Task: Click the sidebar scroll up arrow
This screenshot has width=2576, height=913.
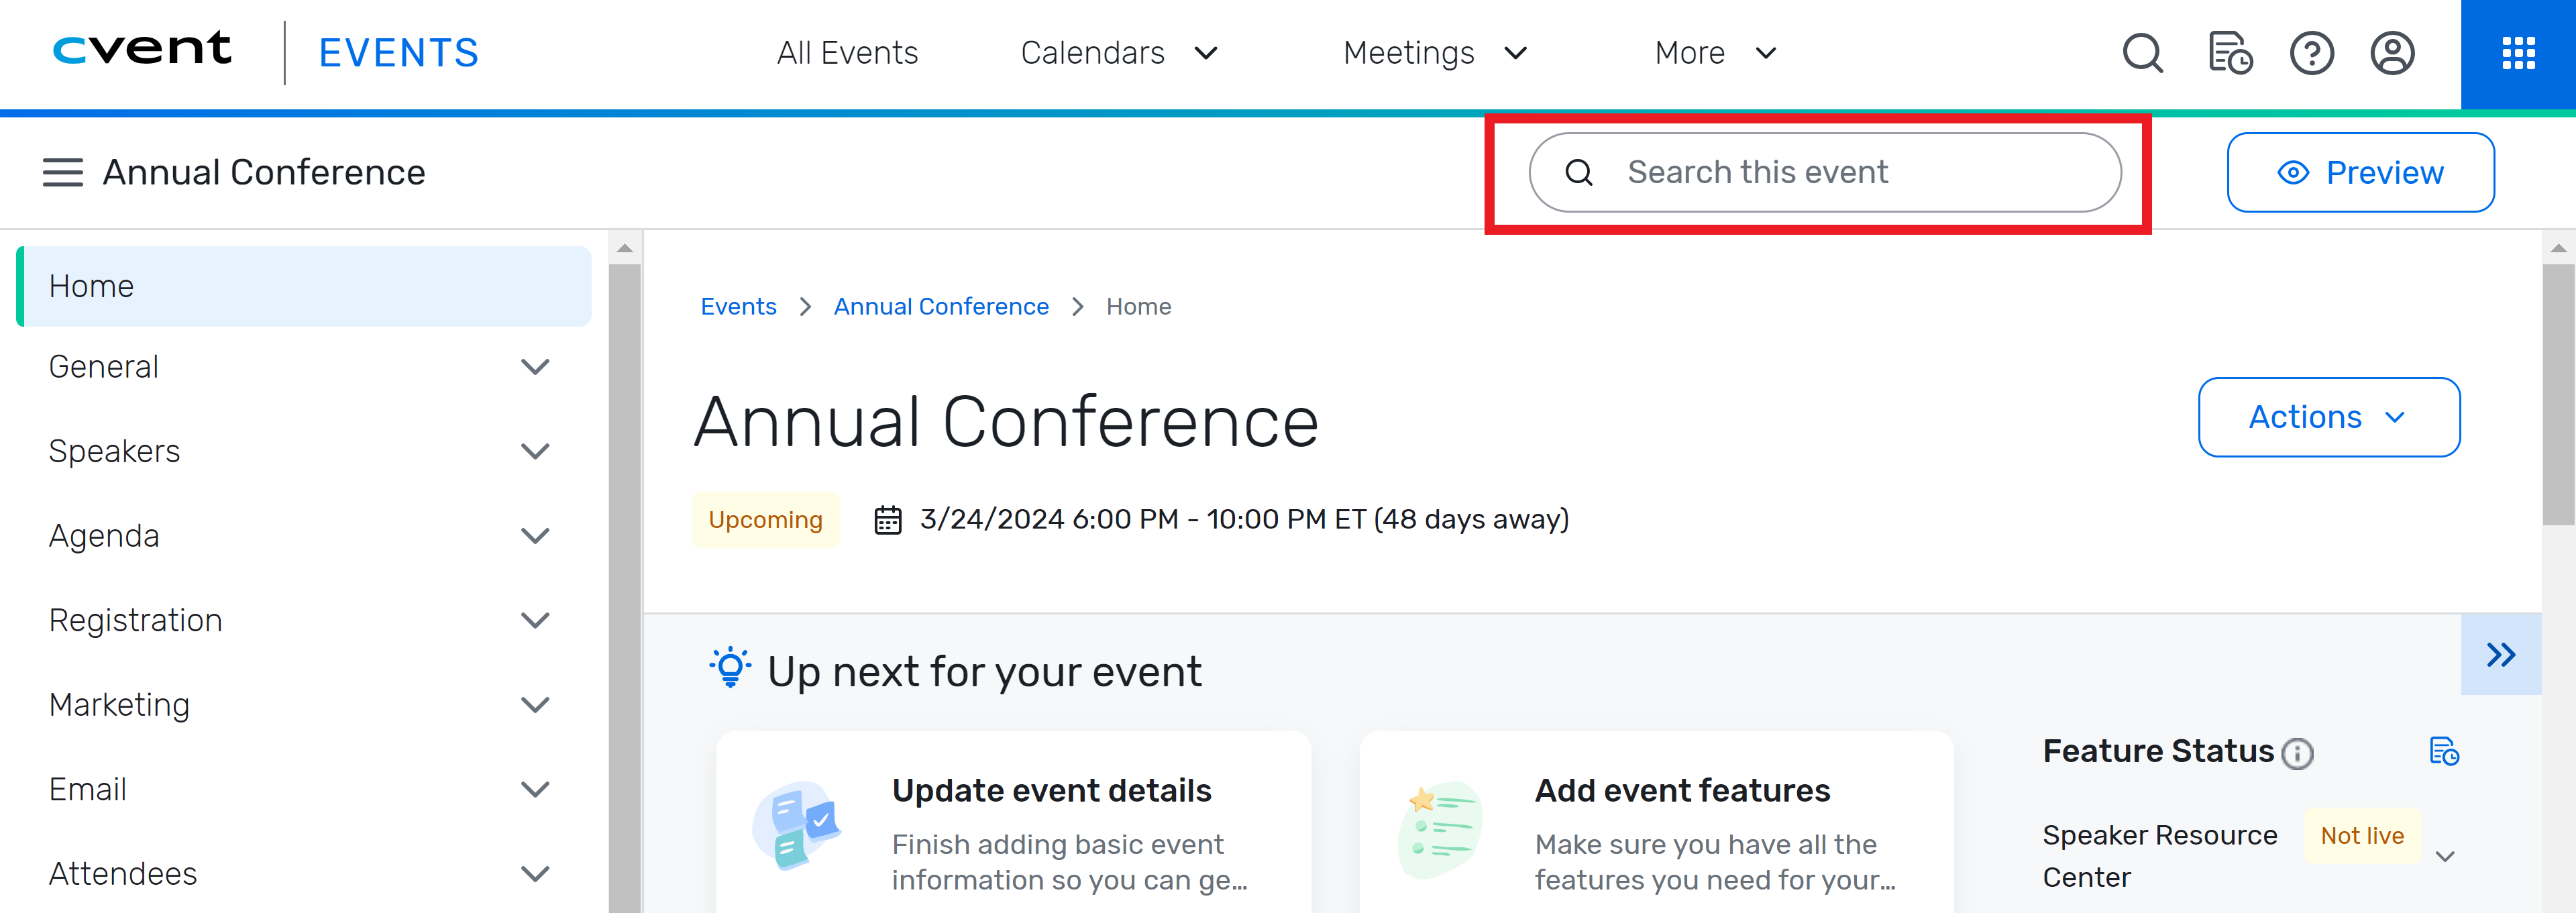Action: point(624,248)
